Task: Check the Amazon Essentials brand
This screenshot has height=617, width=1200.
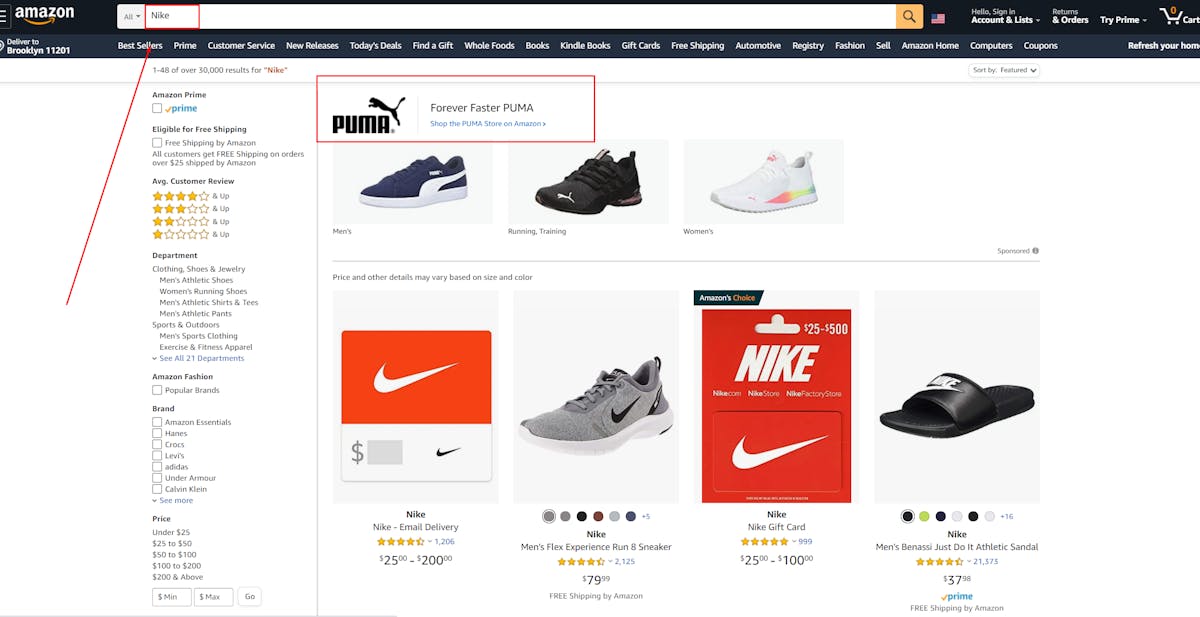Action: tap(157, 422)
